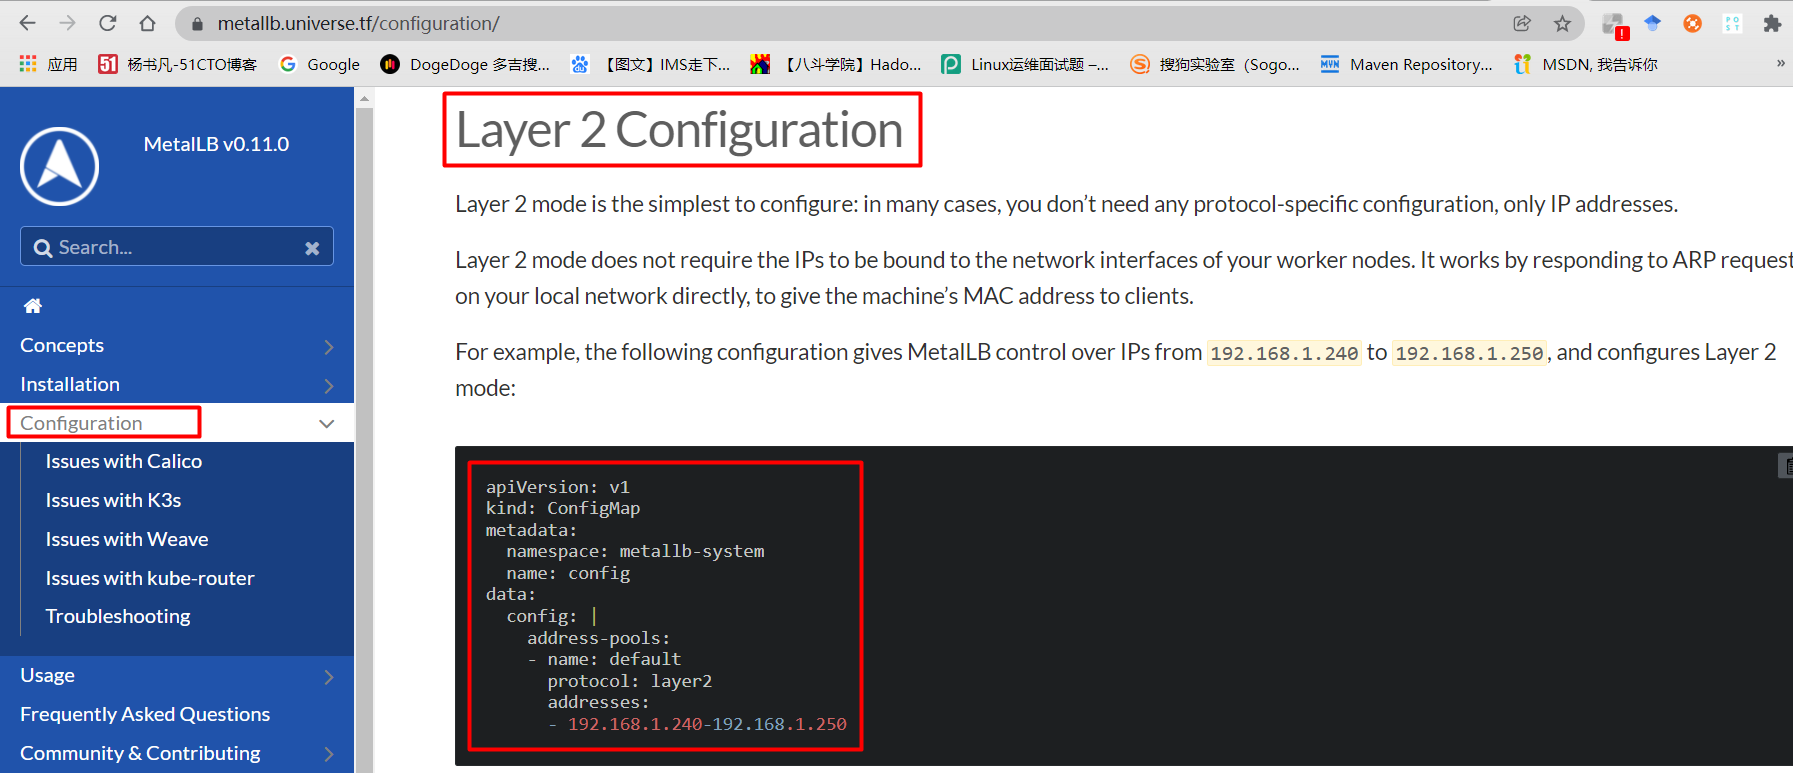
Task: Click the address bar URL
Action: [x=358, y=23]
